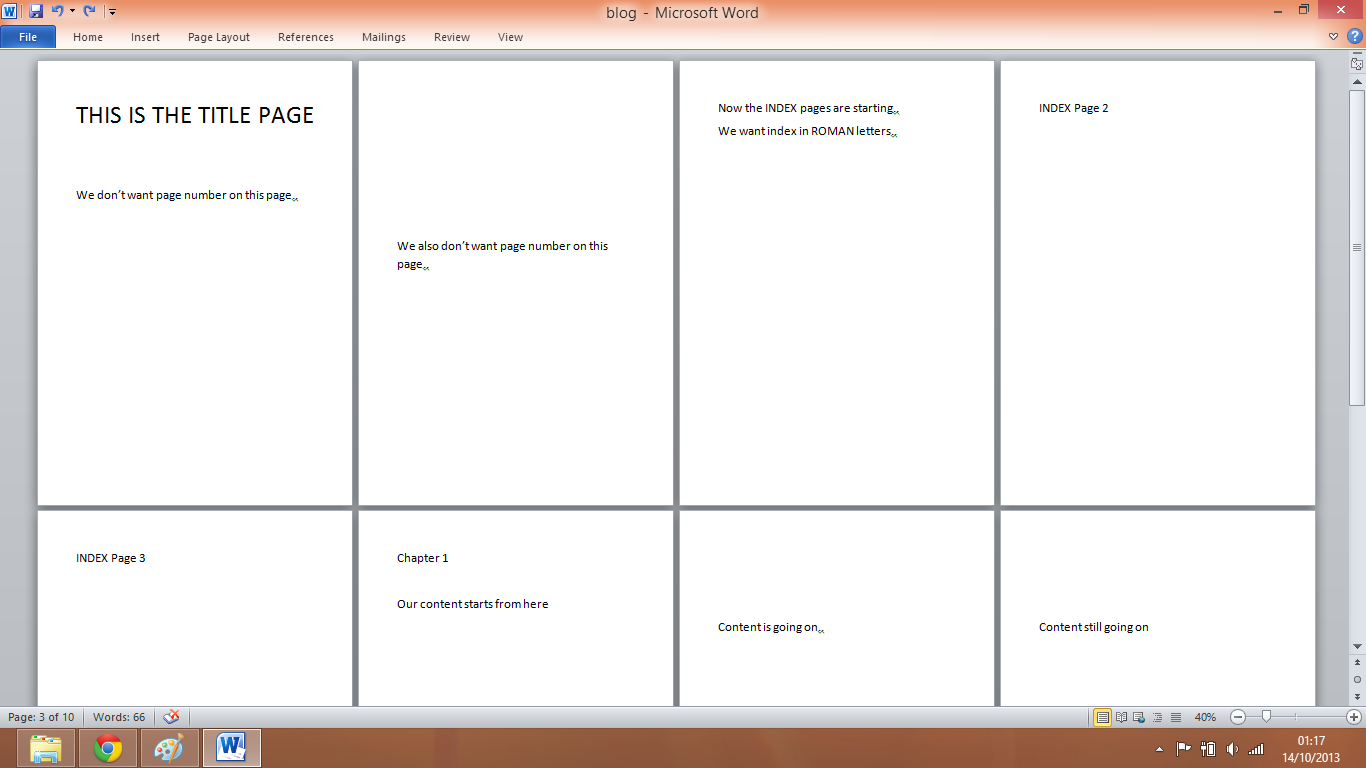Open the ribbon help dropdown chevron
Image resolution: width=1366 pixels, height=768 pixels.
pyautogui.click(x=1333, y=37)
